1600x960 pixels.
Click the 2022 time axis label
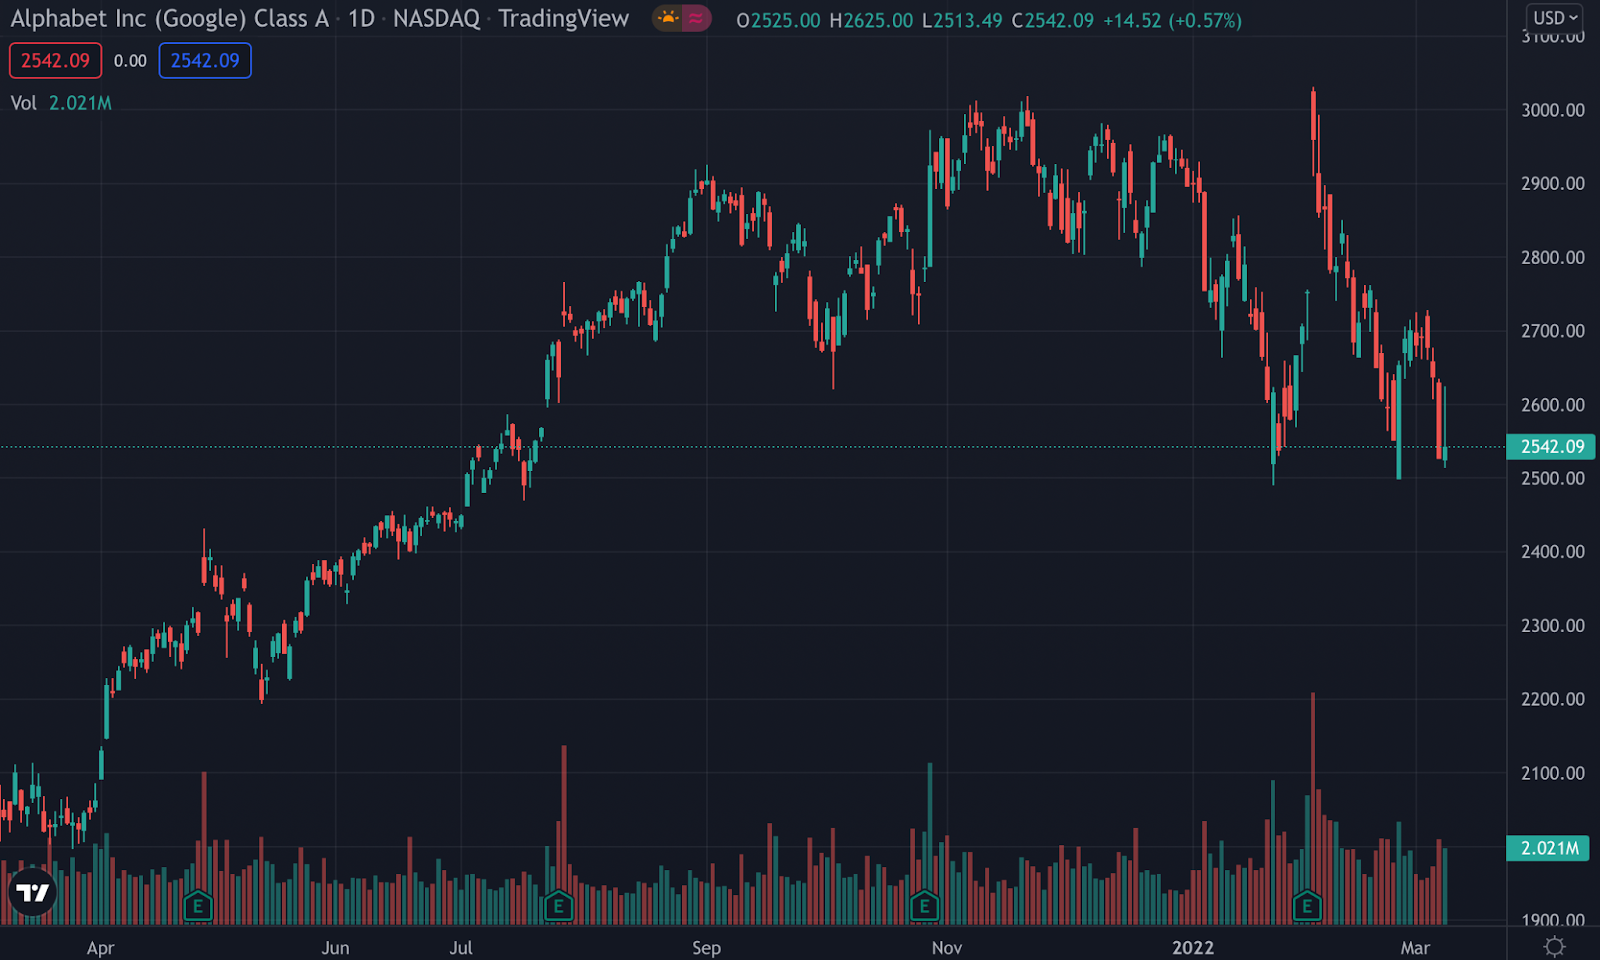pos(1193,948)
